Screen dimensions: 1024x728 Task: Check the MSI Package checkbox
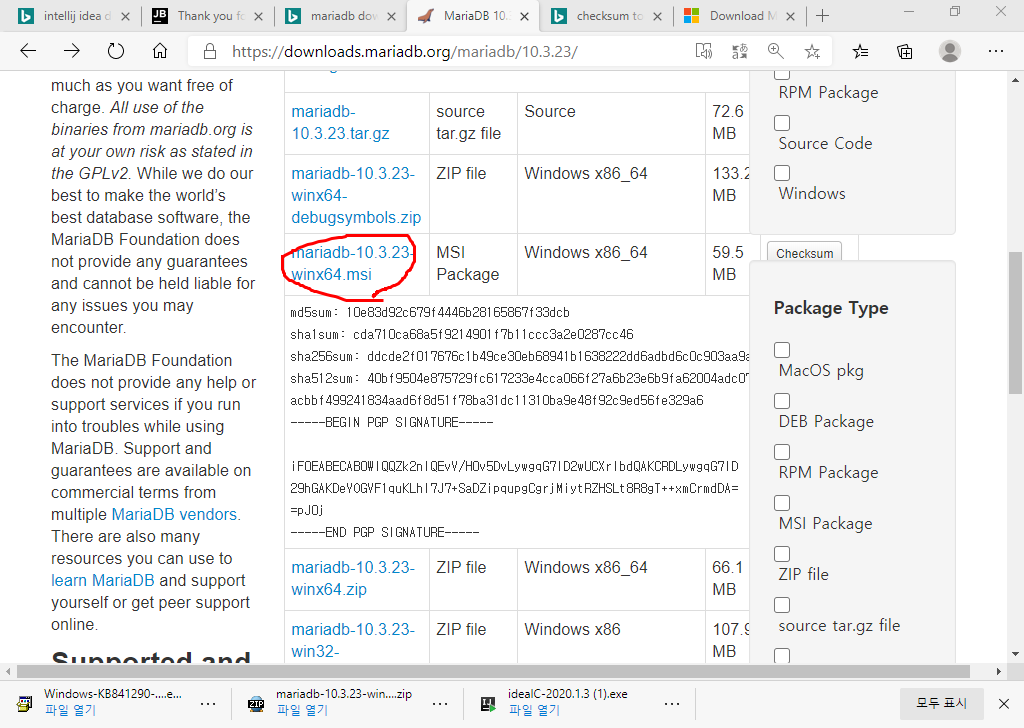point(782,503)
